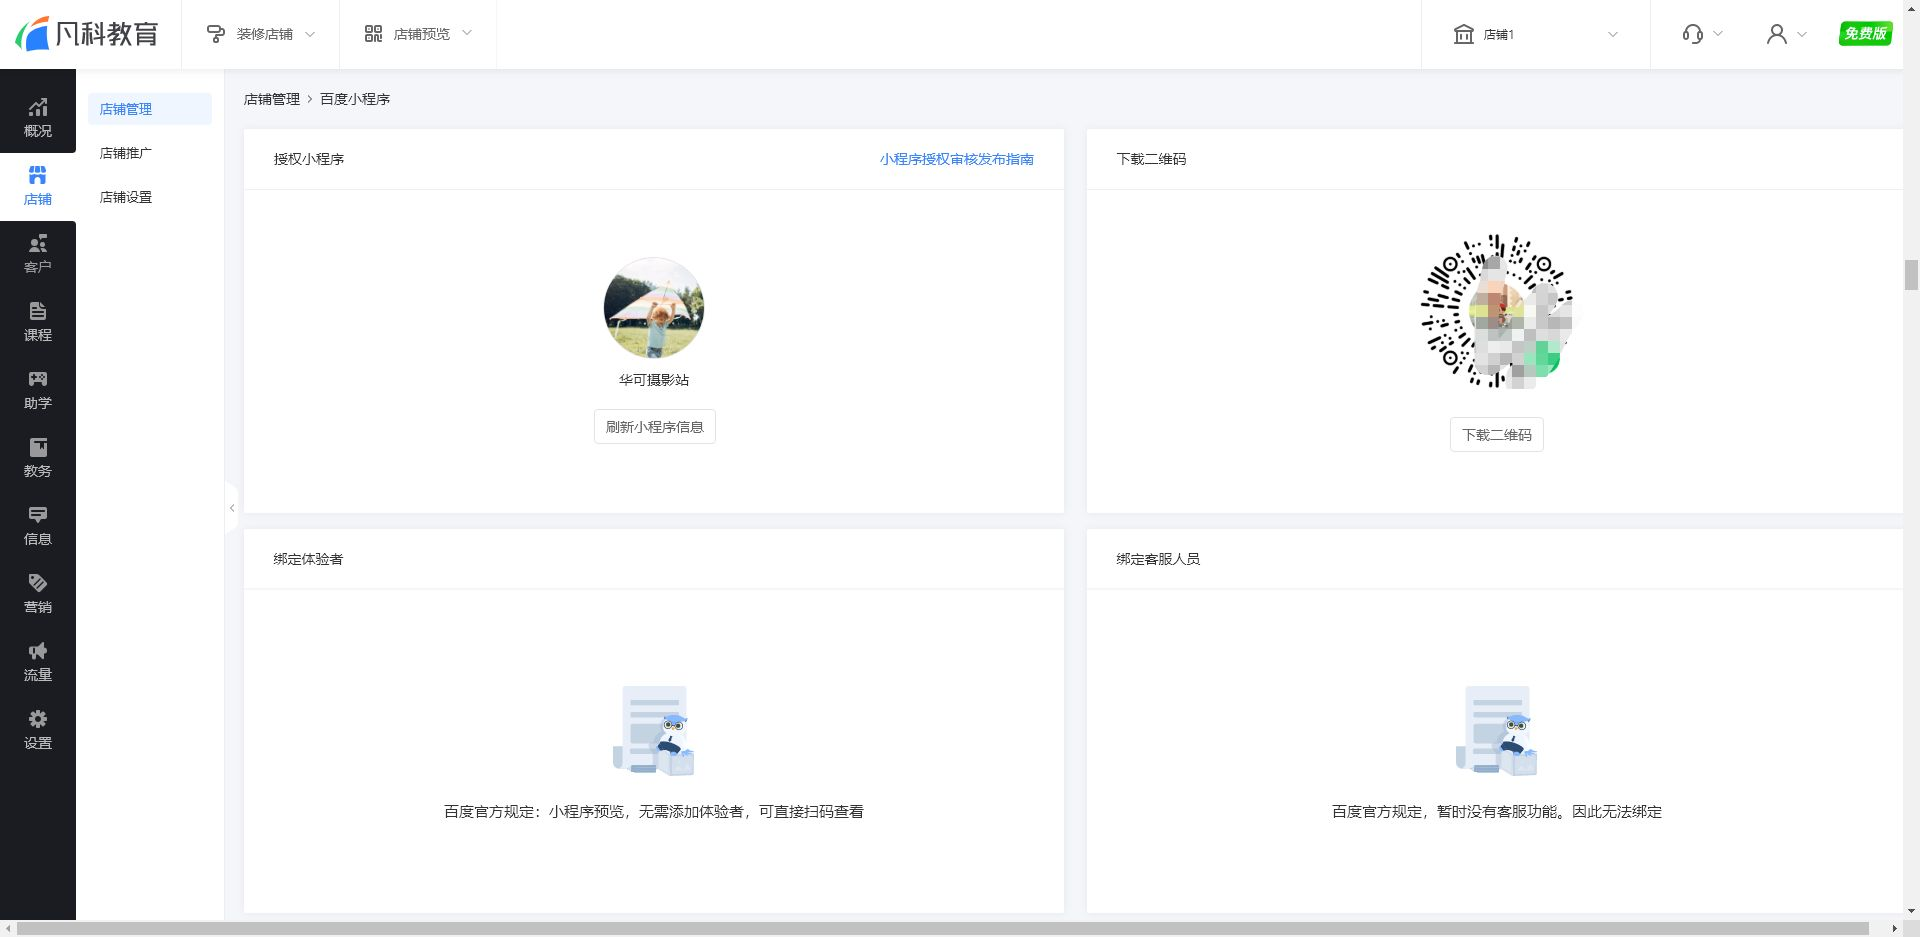Click the vertical scrollbar thumb
The height and width of the screenshot is (937, 1920).
pos(1911,274)
